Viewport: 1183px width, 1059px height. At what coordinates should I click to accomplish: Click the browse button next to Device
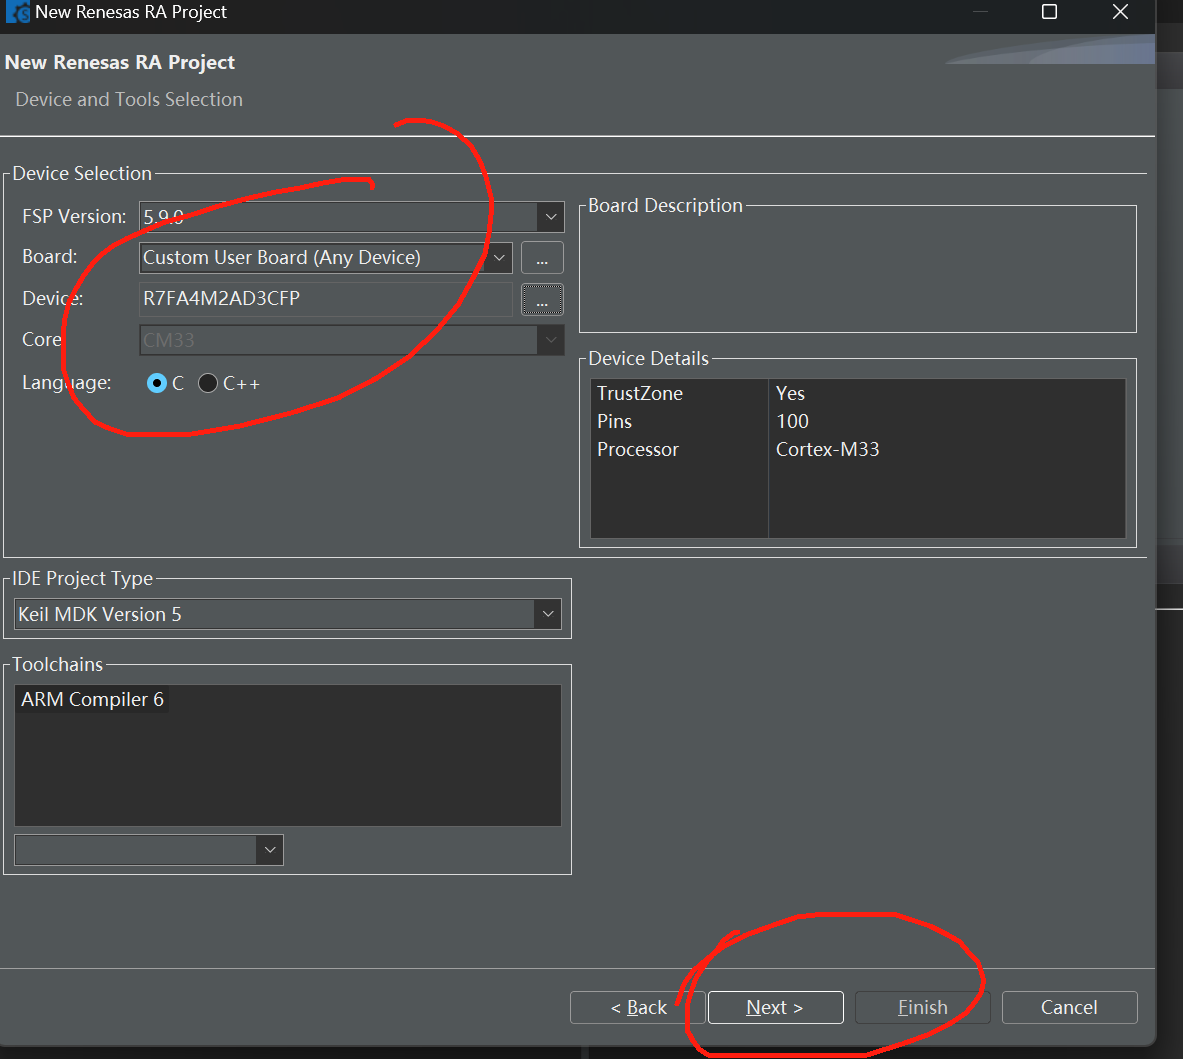click(x=542, y=299)
